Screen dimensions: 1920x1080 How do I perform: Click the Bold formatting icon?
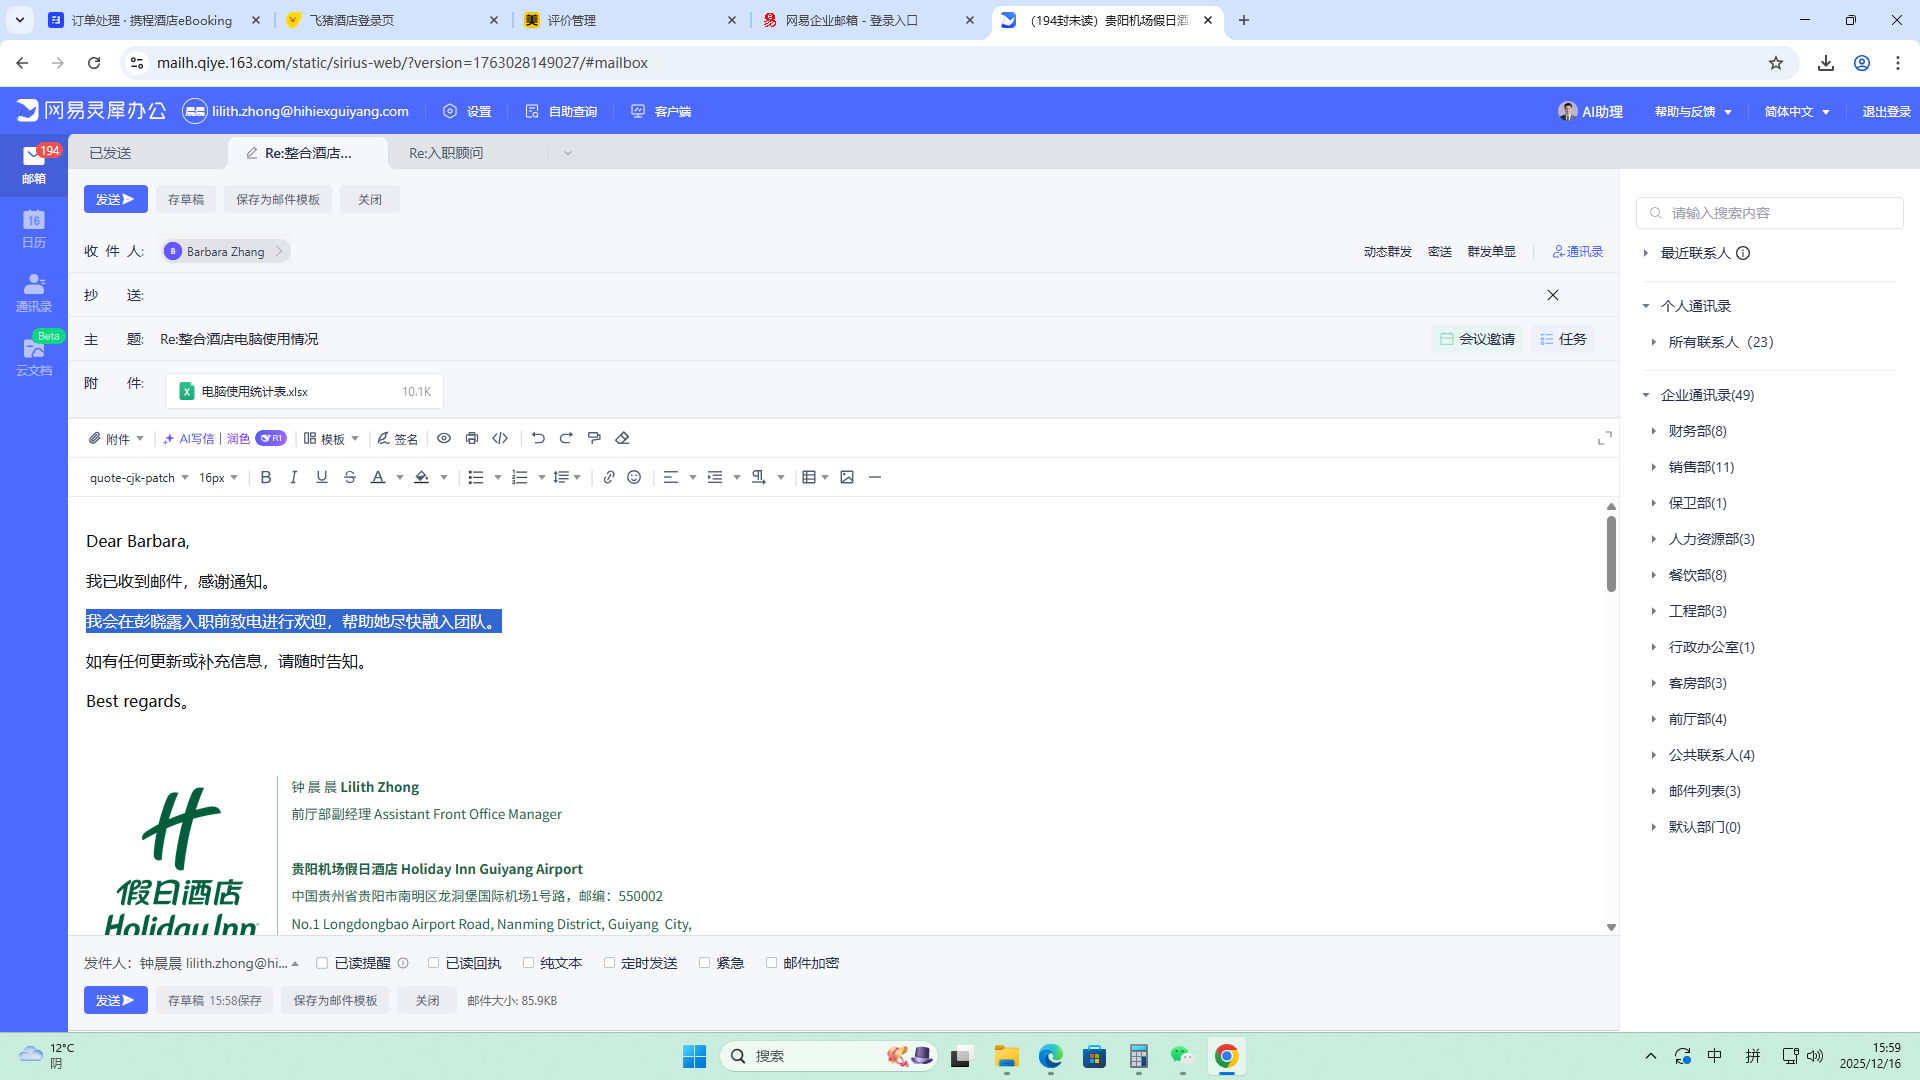(266, 477)
